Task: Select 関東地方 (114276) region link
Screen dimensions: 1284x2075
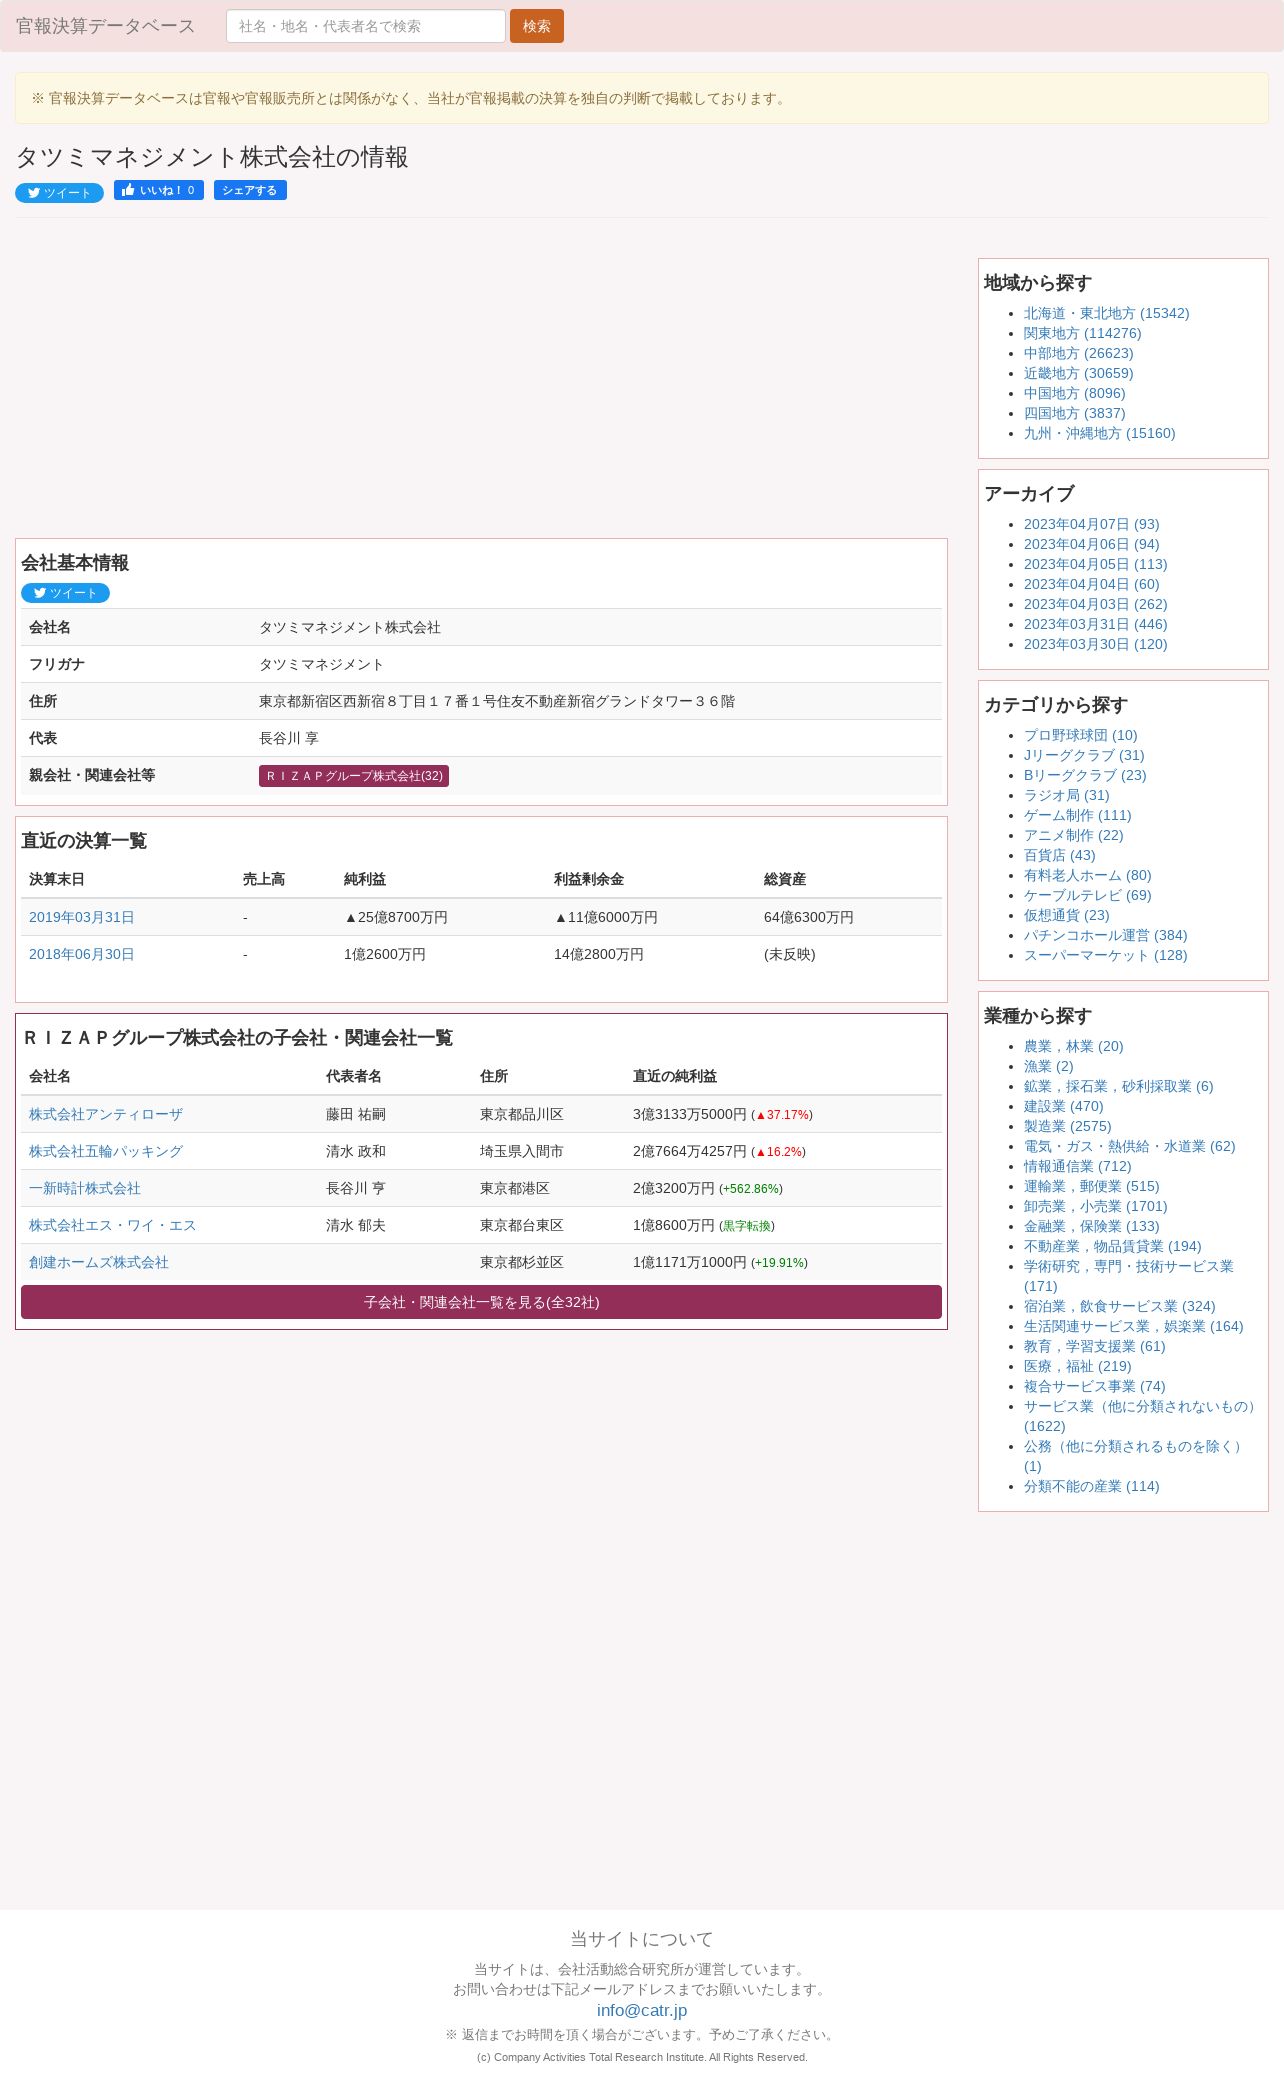Action: [x=1082, y=333]
